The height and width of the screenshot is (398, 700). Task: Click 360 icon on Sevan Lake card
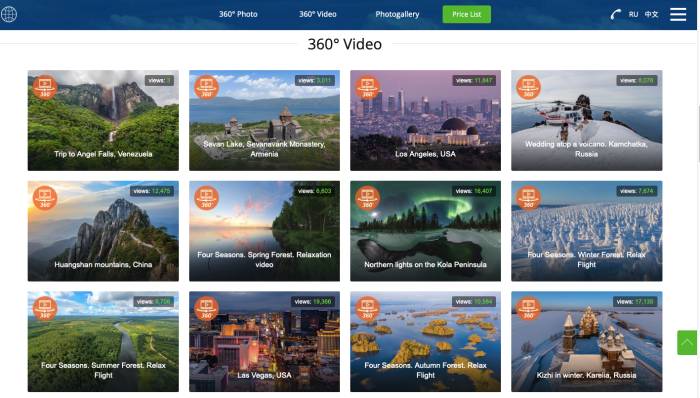206,87
